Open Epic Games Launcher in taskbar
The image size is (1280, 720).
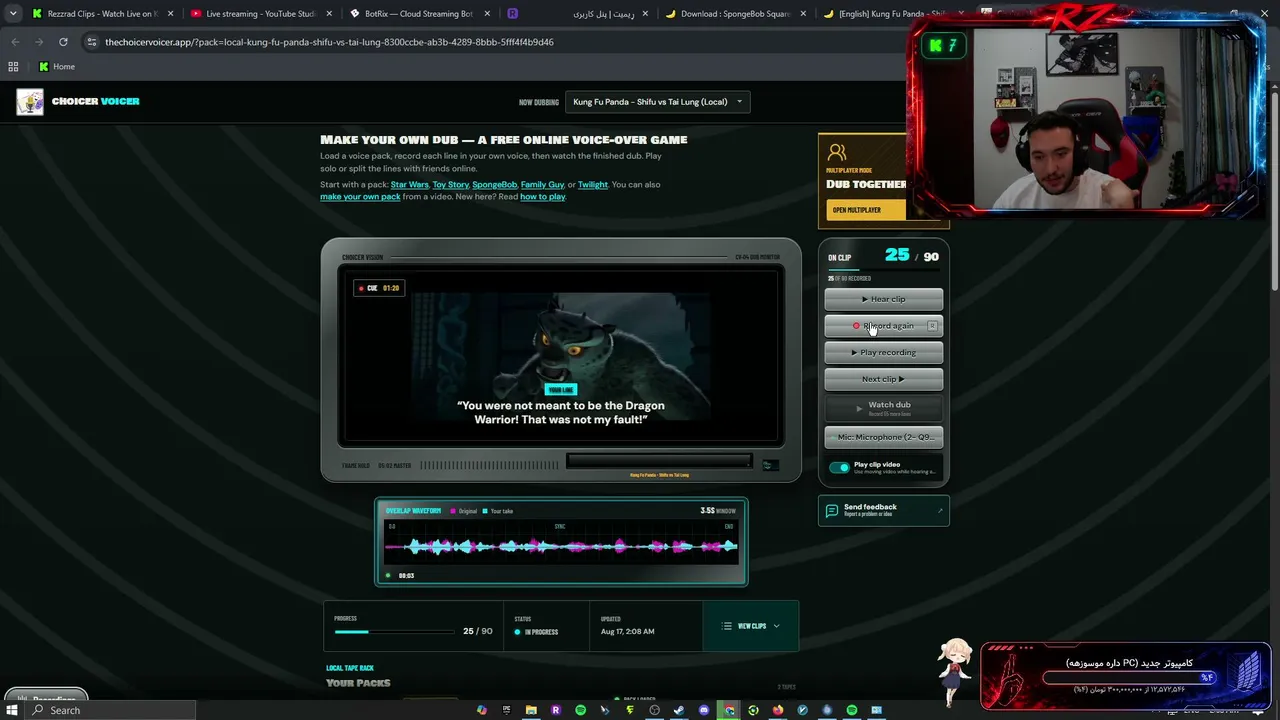point(506,710)
